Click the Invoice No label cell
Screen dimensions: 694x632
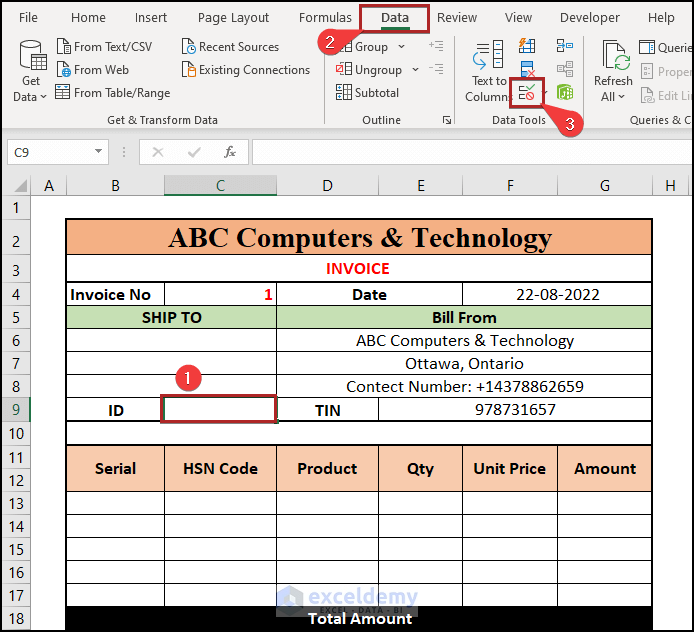coord(115,294)
